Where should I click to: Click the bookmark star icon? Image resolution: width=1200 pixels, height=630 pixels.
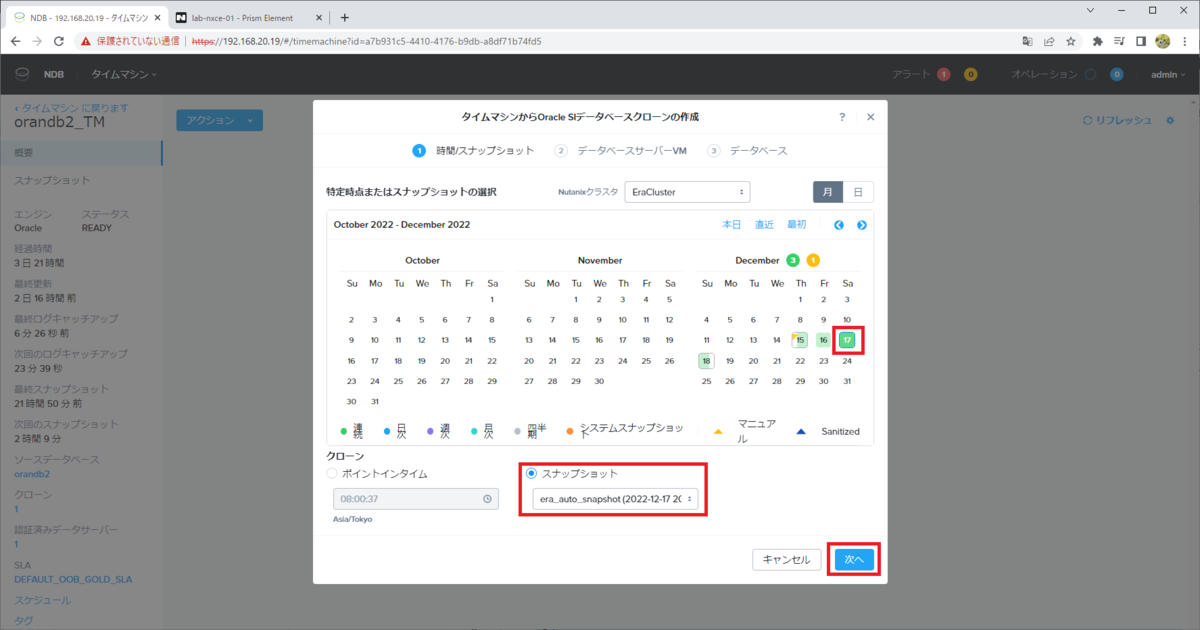pos(1071,41)
